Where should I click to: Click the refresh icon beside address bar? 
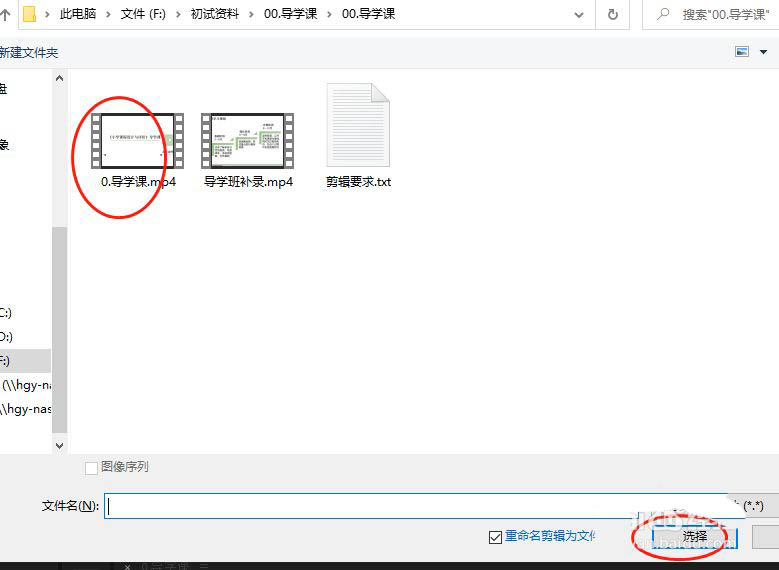click(613, 14)
